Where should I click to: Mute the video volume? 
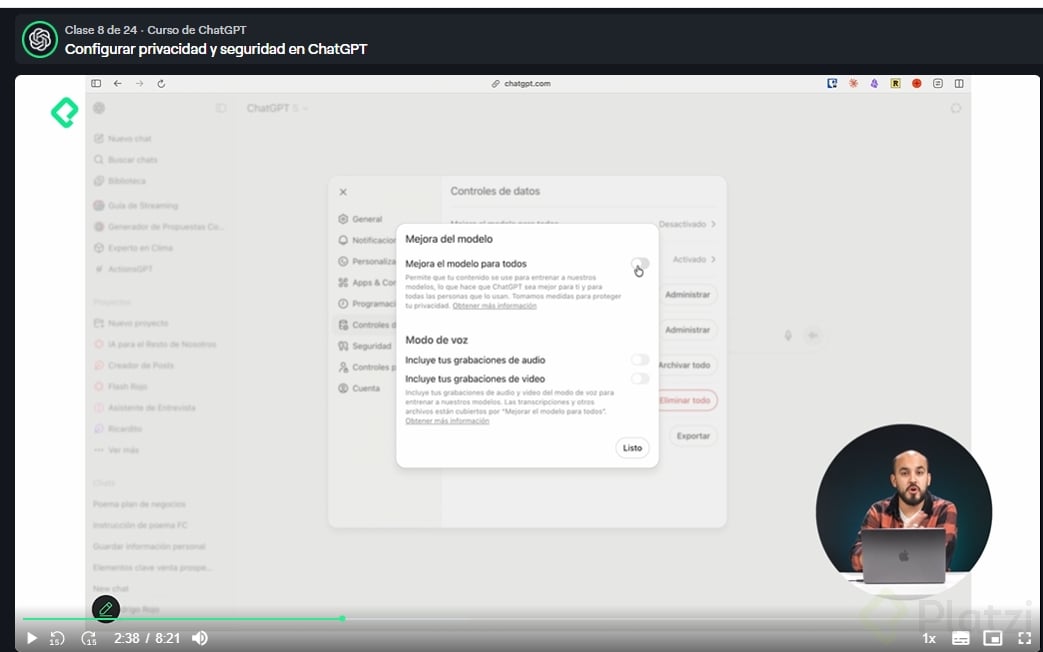(200, 638)
